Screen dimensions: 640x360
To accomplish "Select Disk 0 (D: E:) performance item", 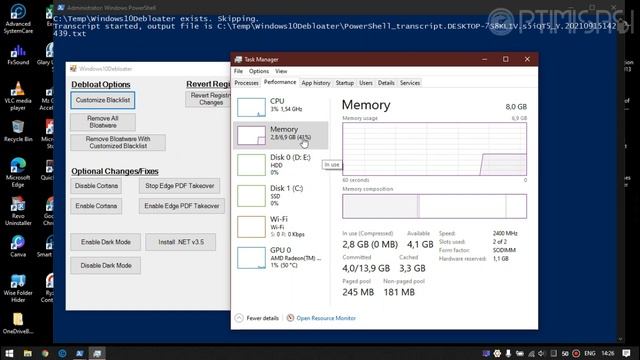I will point(281,164).
